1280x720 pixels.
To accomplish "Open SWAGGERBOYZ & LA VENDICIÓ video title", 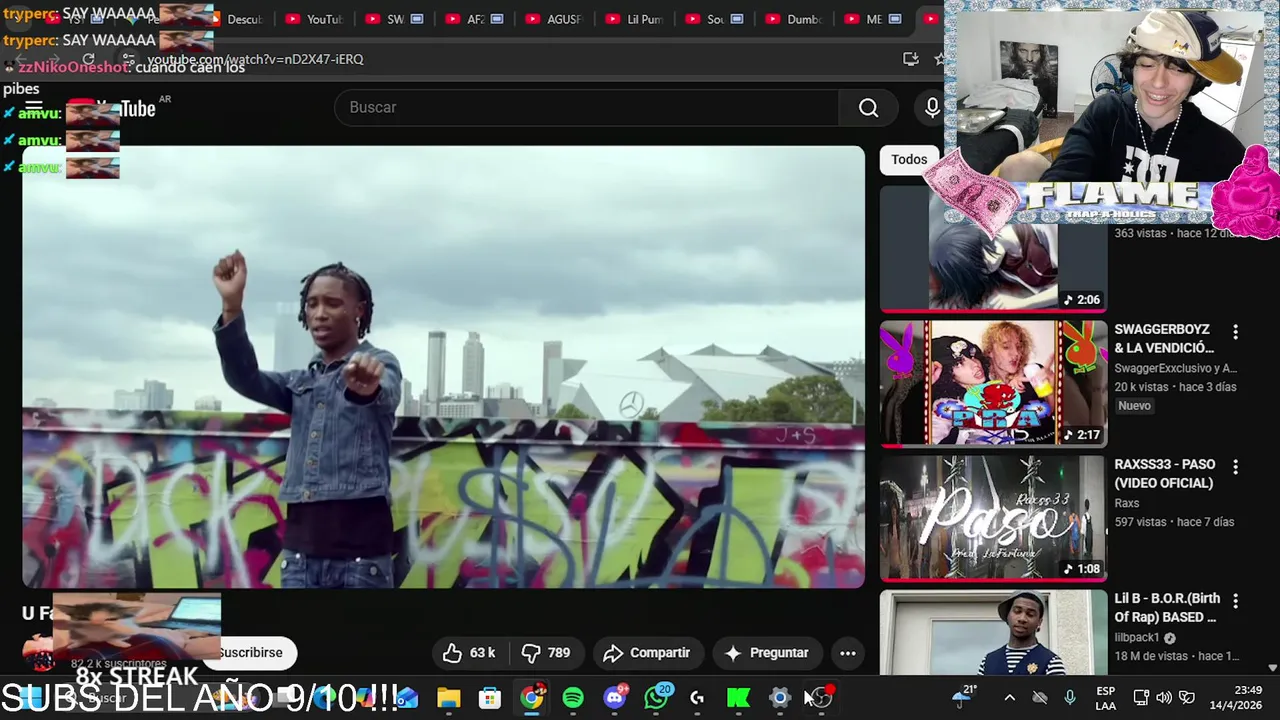I will (x=1164, y=339).
